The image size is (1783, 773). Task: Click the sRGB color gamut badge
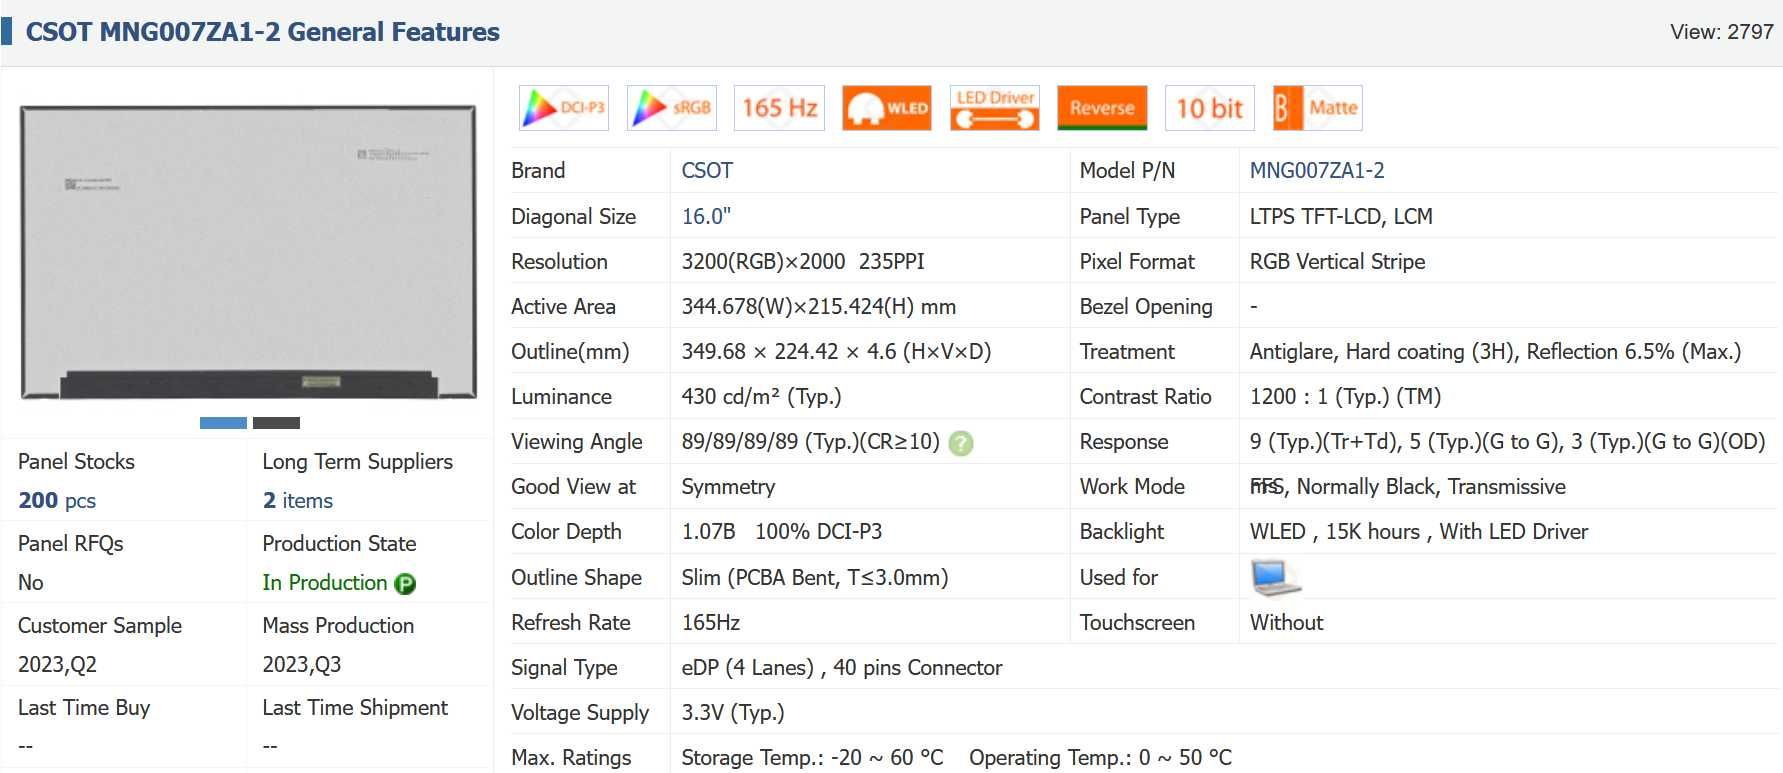pyautogui.click(x=672, y=108)
